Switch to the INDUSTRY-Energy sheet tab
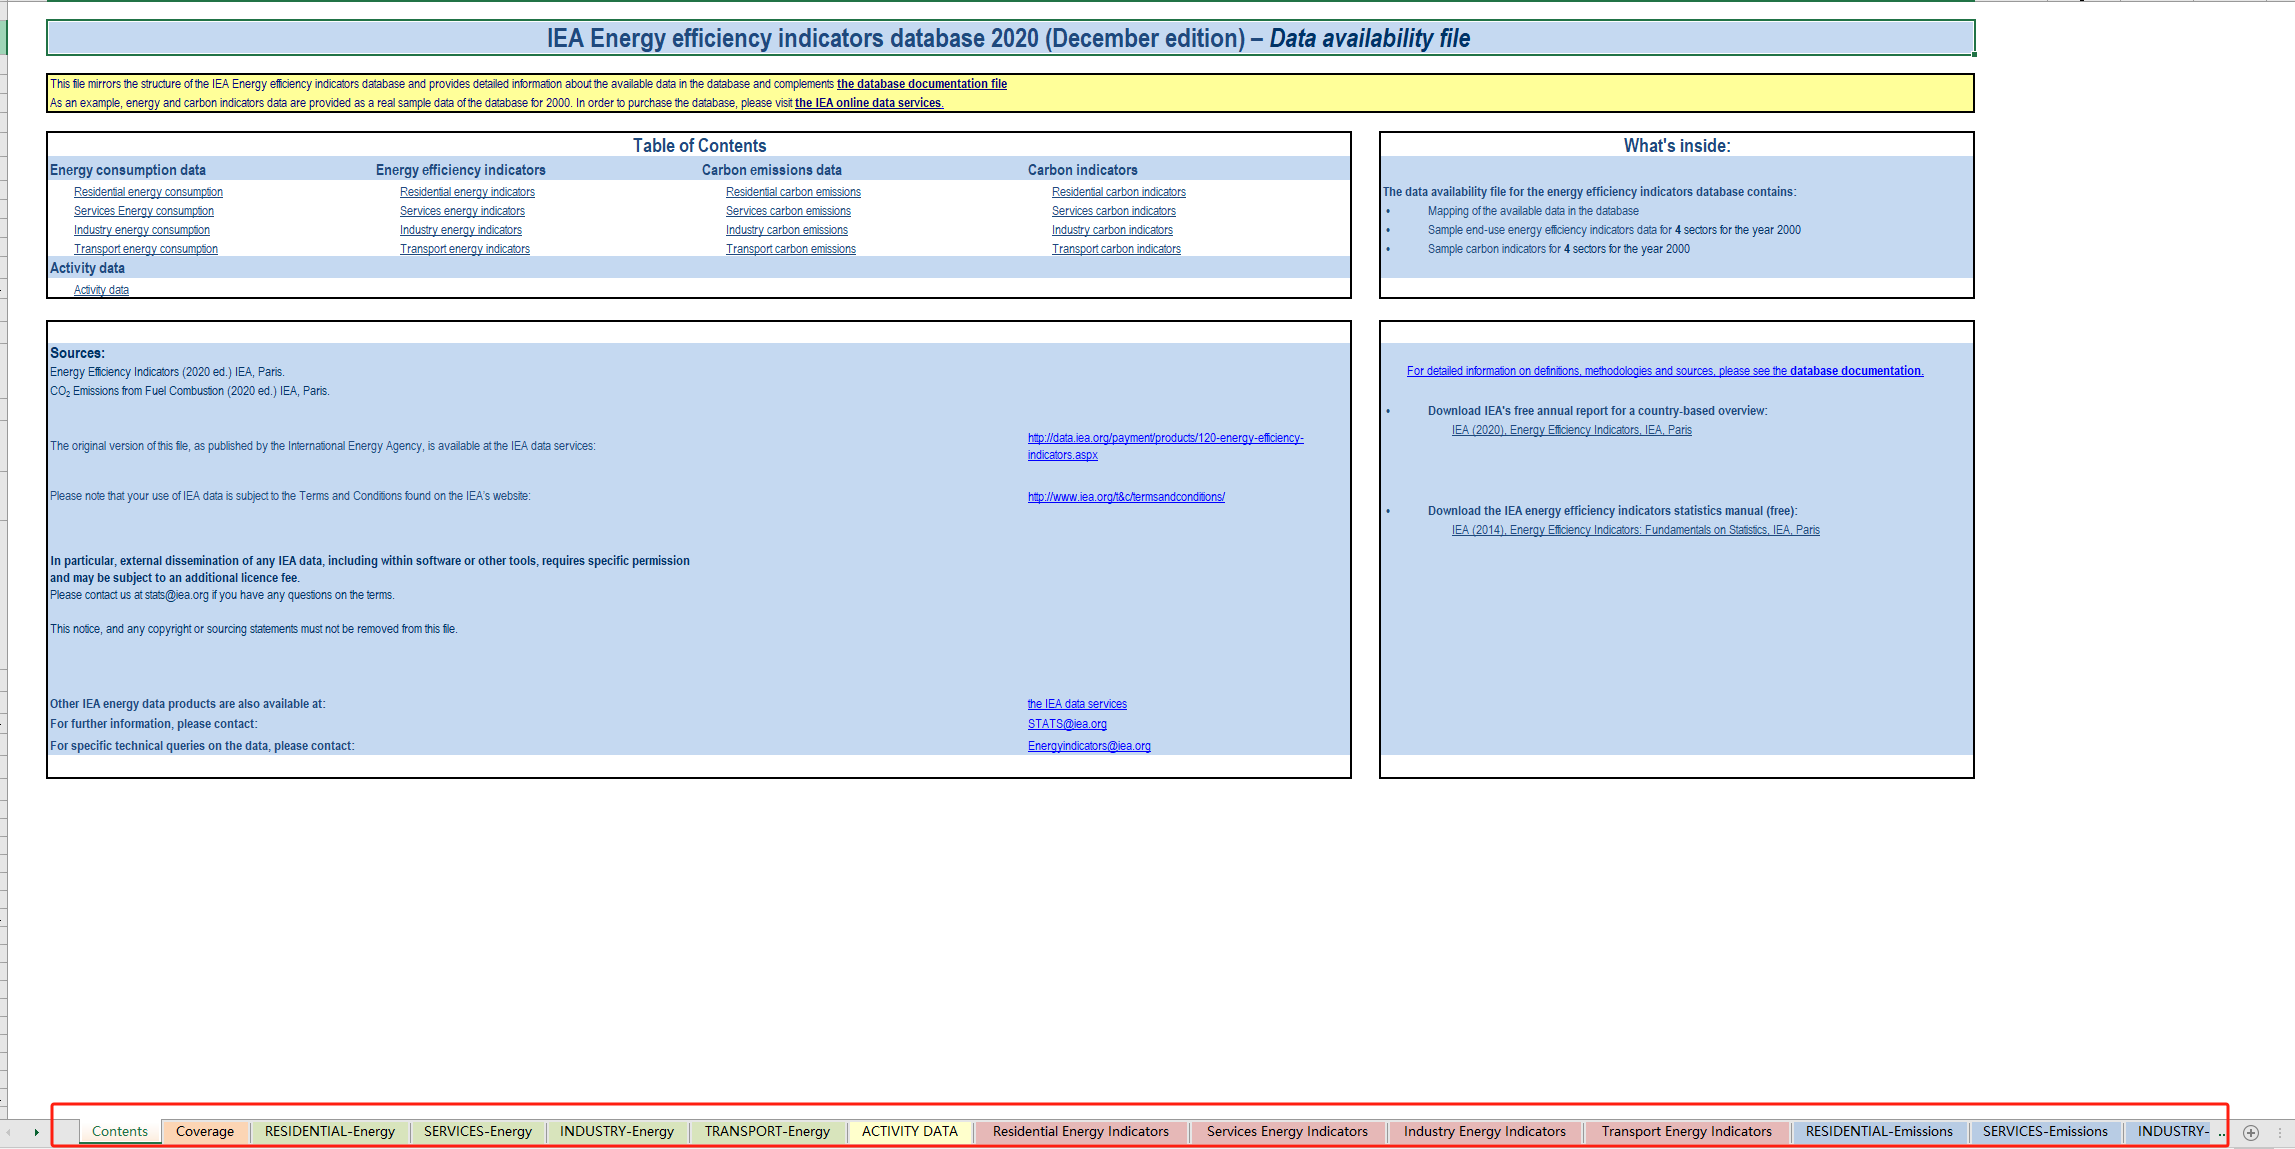Screen dimensions: 2295x1149 pos(617,1131)
